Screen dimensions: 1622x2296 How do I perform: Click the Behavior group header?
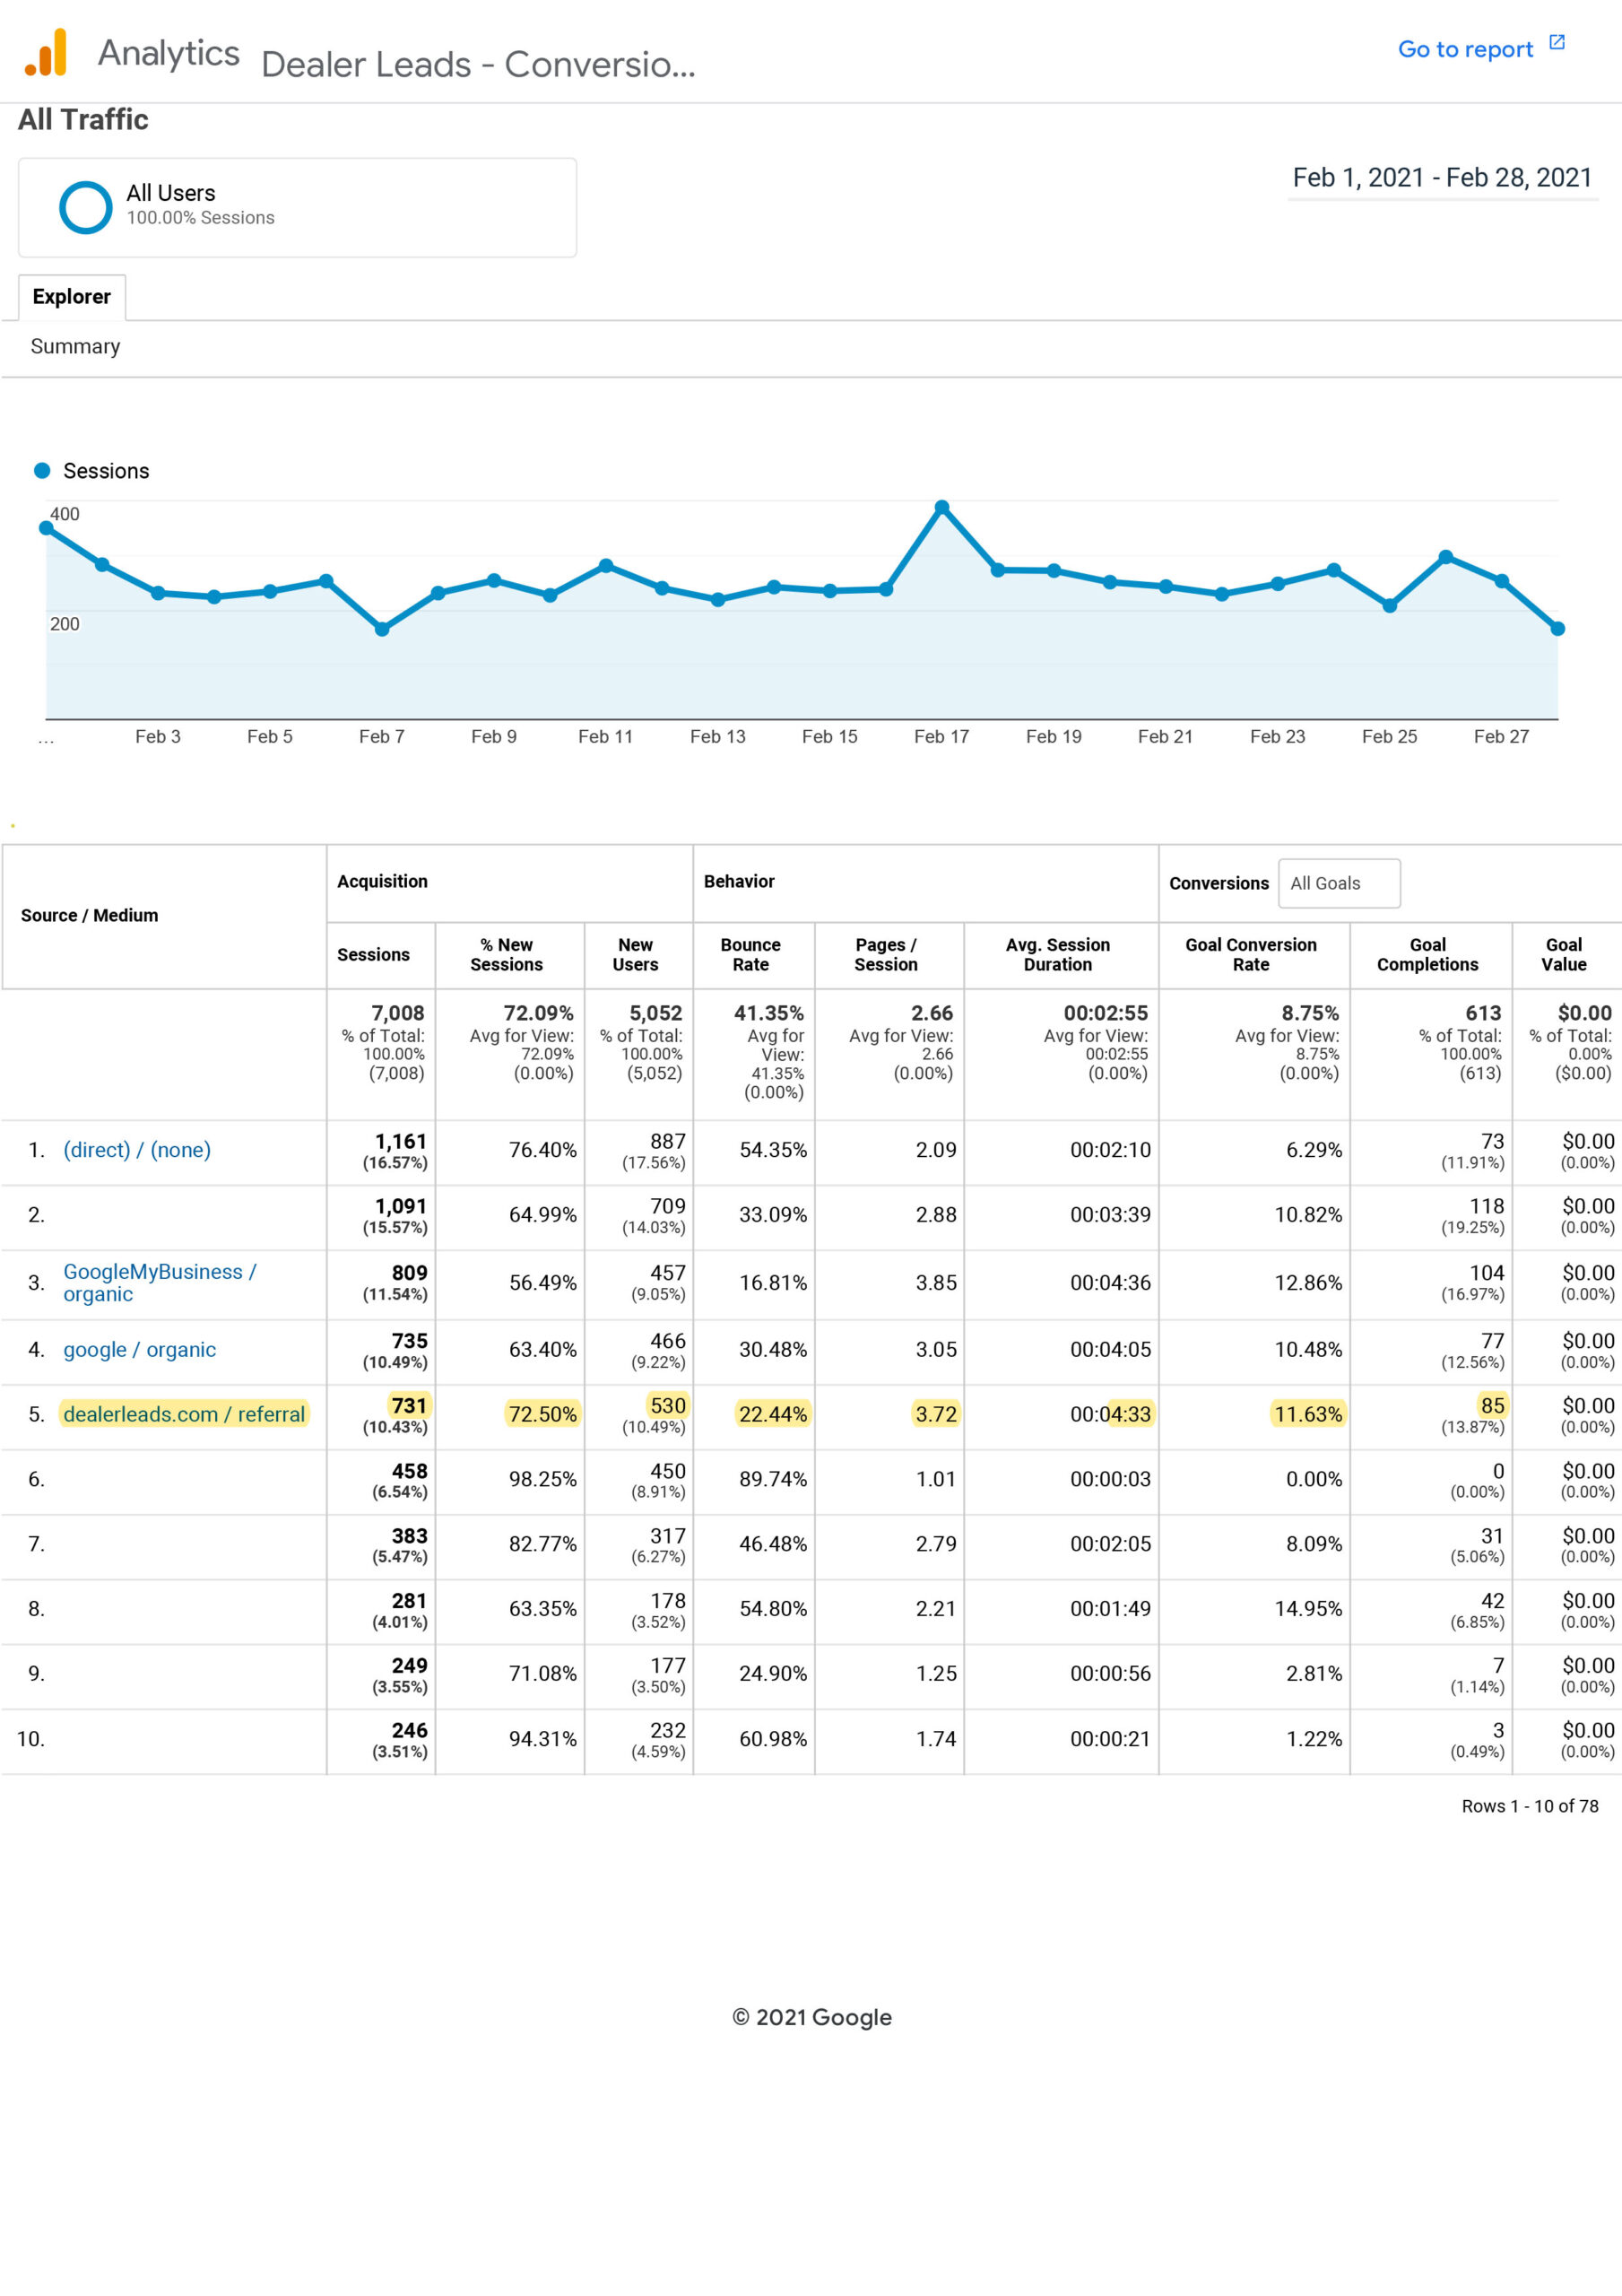tap(739, 881)
